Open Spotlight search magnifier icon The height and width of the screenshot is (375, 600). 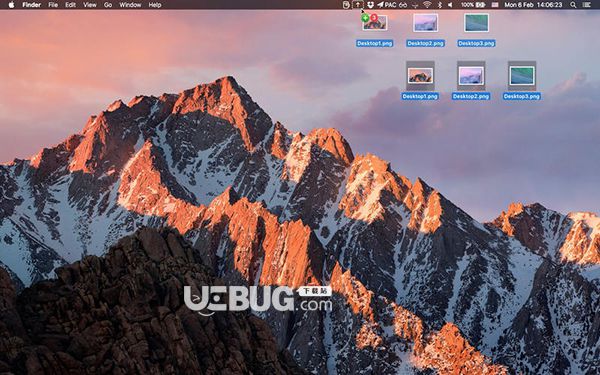(x=573, y=5)
